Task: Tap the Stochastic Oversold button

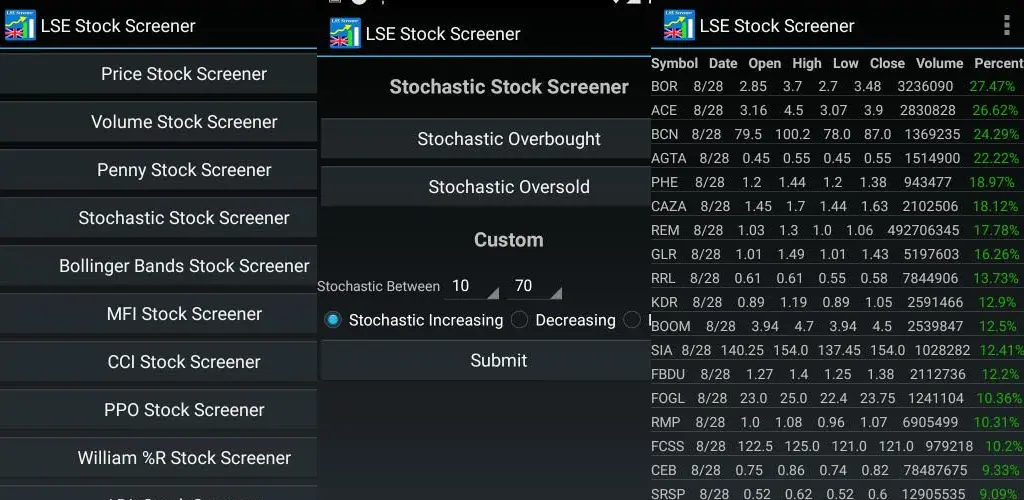Action: point(486,187)
